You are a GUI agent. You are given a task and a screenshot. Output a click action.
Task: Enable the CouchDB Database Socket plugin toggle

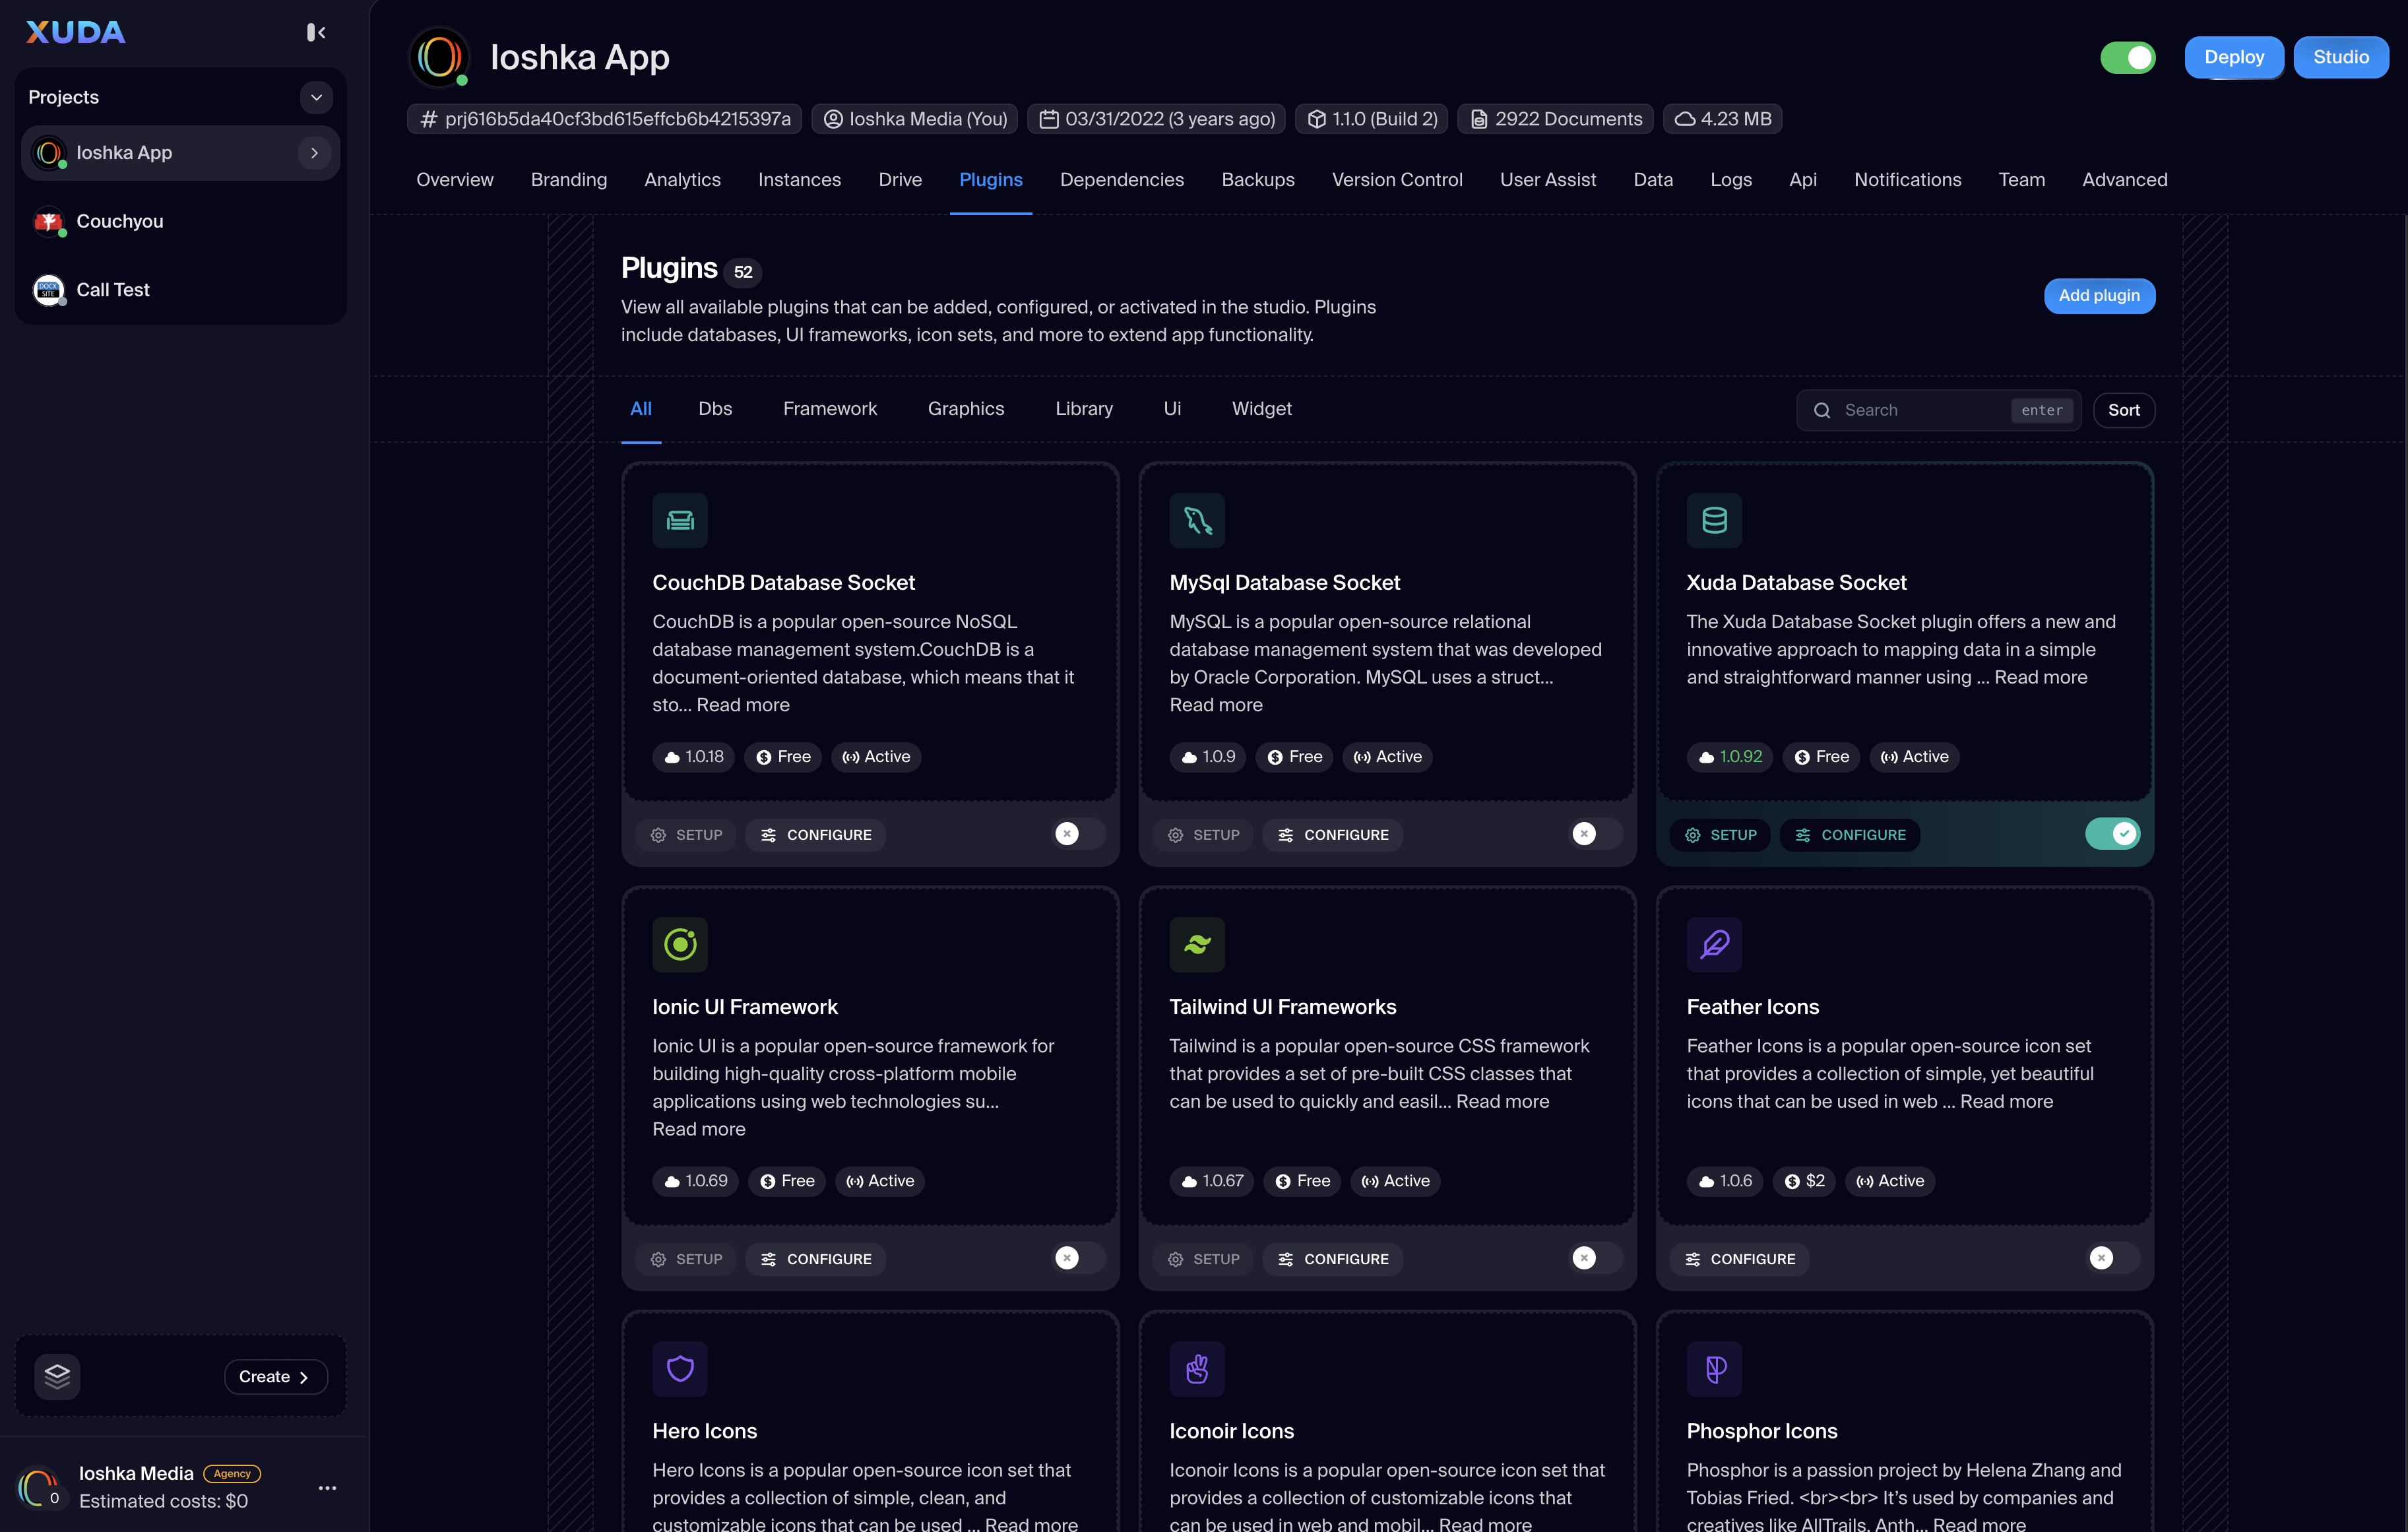(1079, 834)
